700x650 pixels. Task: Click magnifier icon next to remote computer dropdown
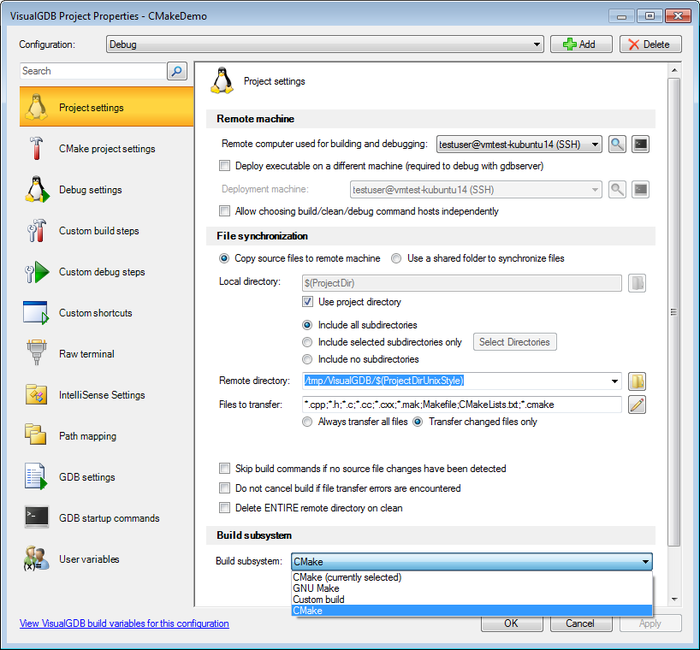click(x=617, y=144)
